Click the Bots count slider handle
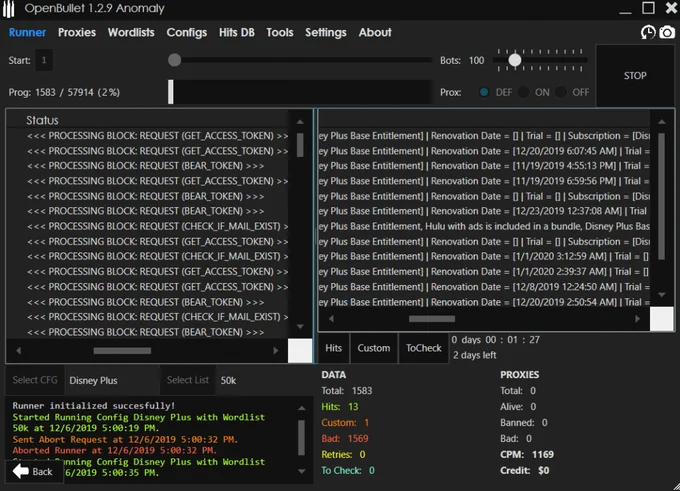The width and height of the screenshot is (680, 491). click(x=515, y=60)
